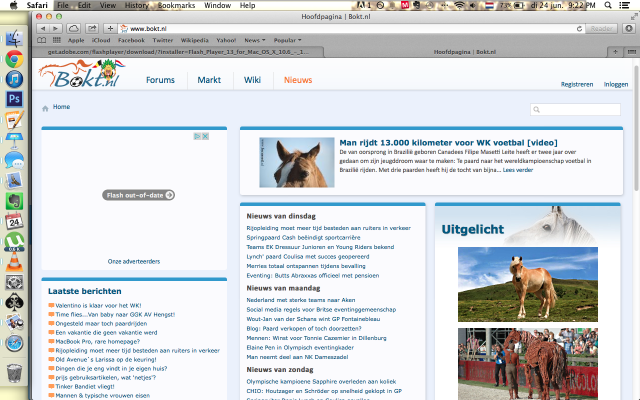Click Flash out-of-date button

click(138, 195)
